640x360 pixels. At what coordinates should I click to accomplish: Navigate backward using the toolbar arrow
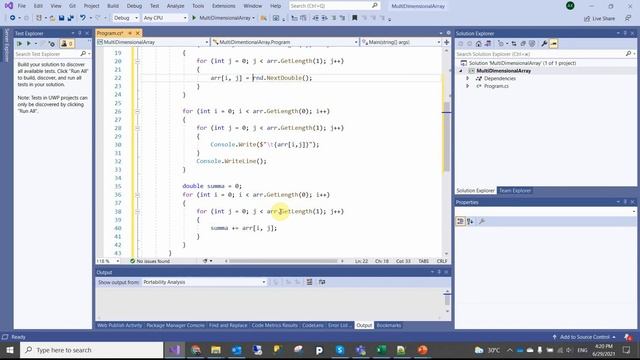tap(12, 18)
